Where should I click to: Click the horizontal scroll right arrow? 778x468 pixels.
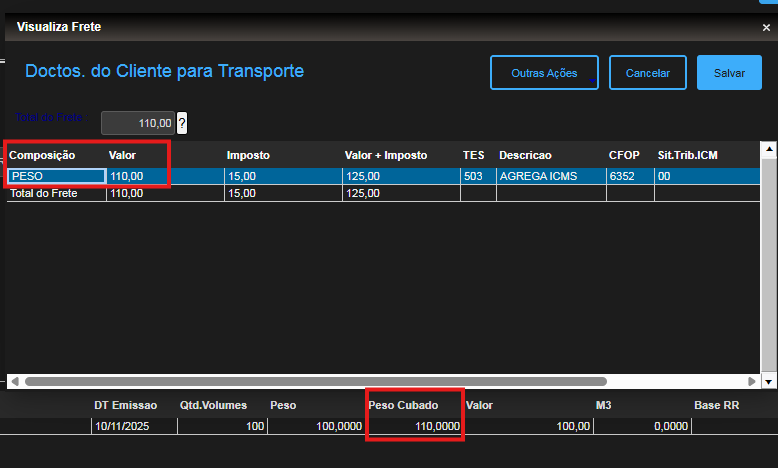752,381
